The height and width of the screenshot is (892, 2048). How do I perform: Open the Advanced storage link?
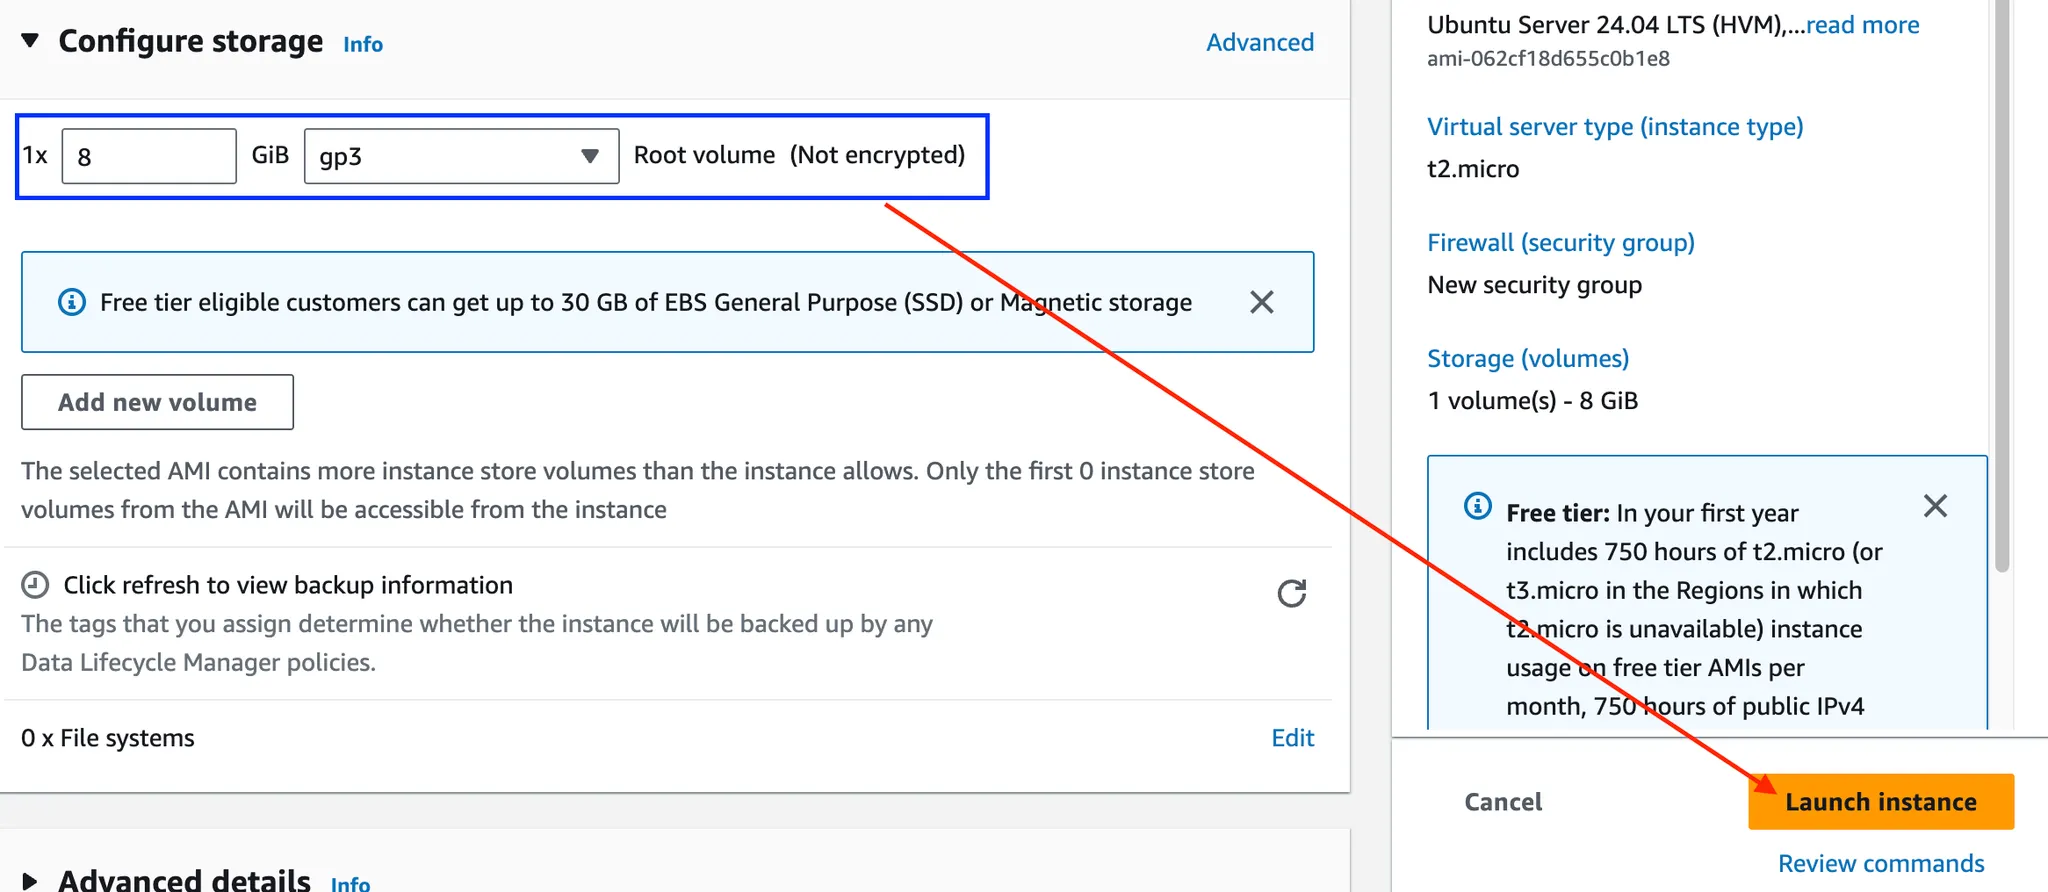1259,42
